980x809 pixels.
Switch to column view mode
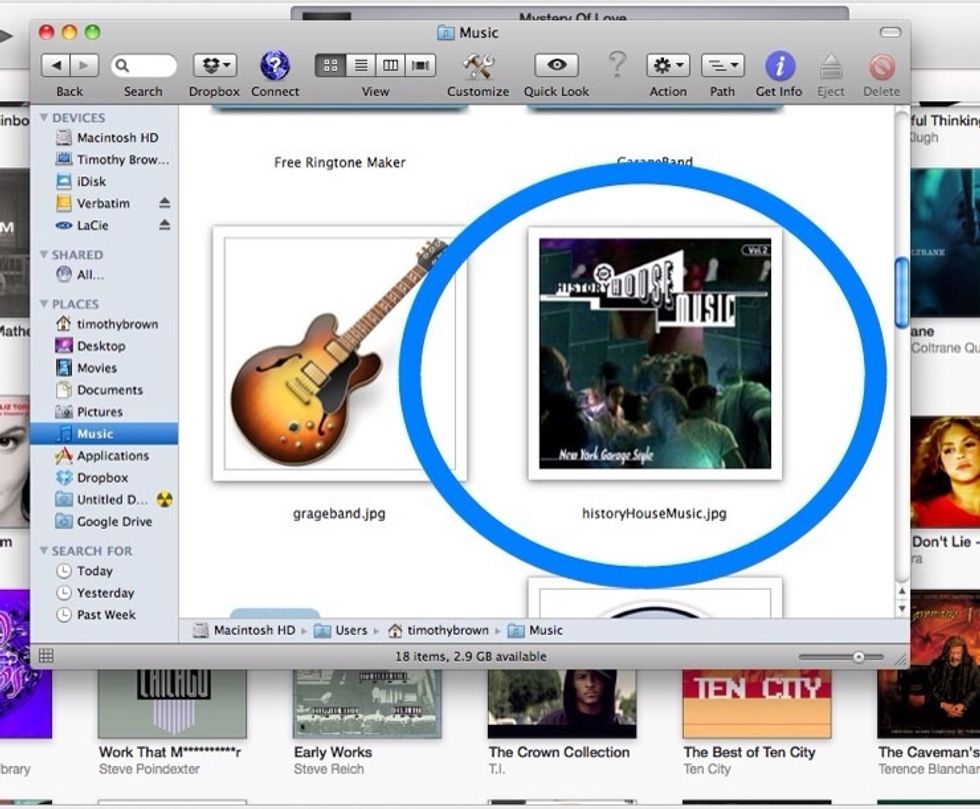click(389, 63)
